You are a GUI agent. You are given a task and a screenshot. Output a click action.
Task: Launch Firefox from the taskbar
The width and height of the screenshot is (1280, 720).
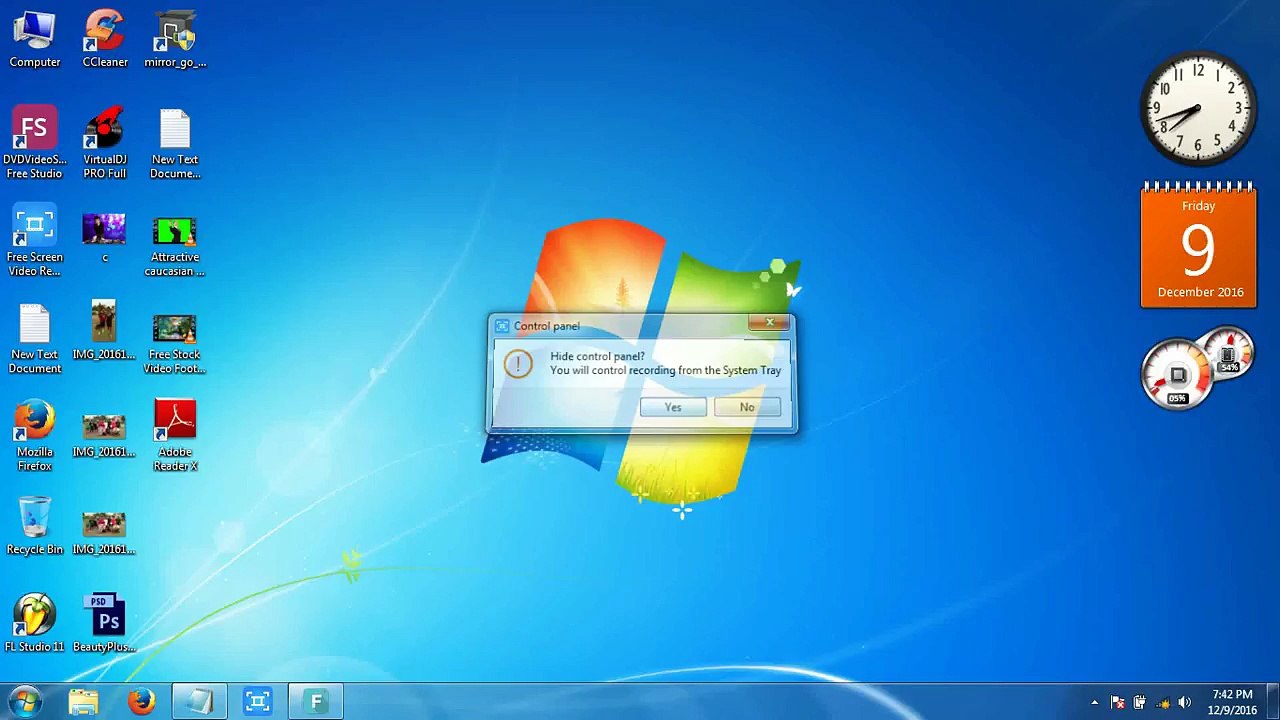pyautogui.click(x=142, y=702)
